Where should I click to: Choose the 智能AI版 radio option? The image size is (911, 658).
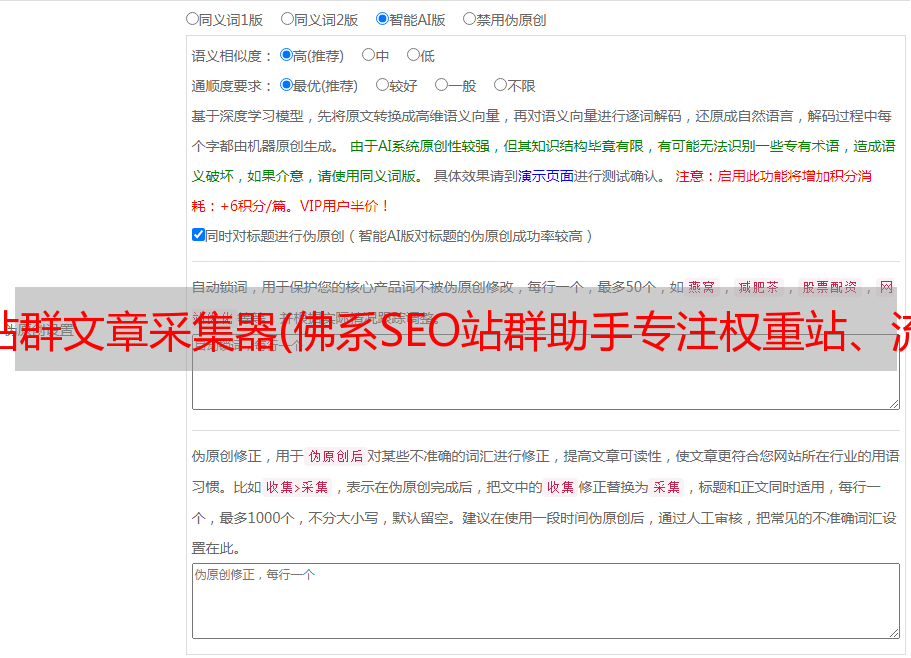(x=382, y=19)
